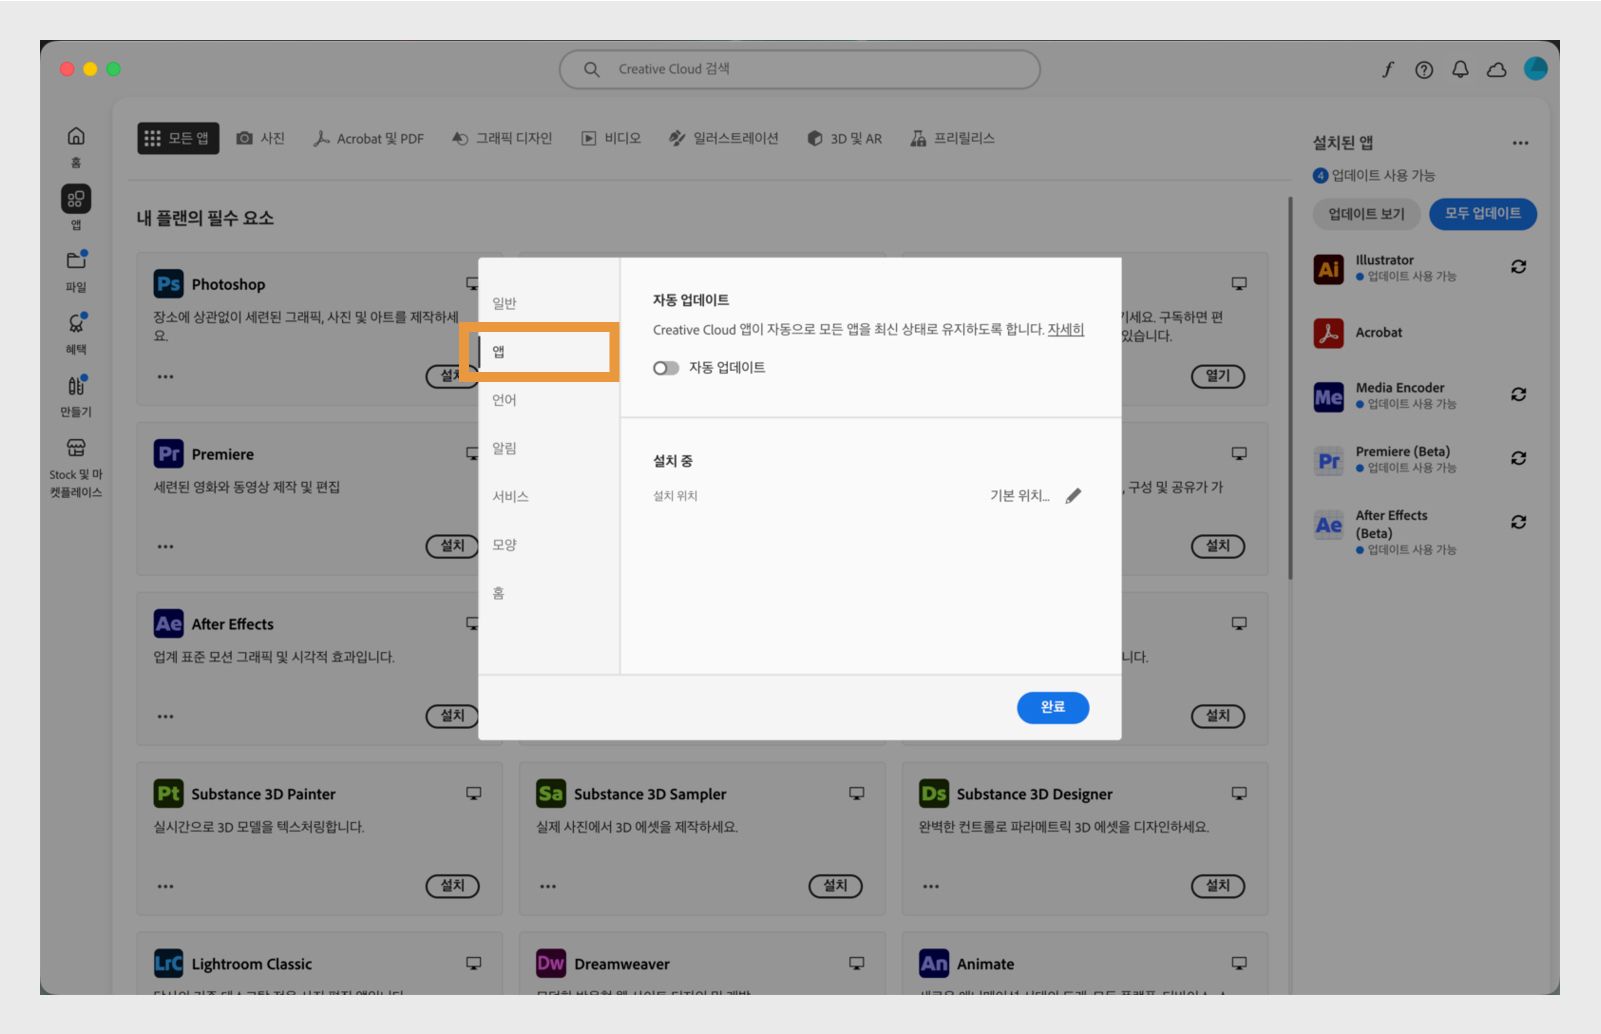This screenshot has width=1601, height=1034.
Task: Update Premiere (Beta) via refresh icon
Action: click(x=1518, y=458)
